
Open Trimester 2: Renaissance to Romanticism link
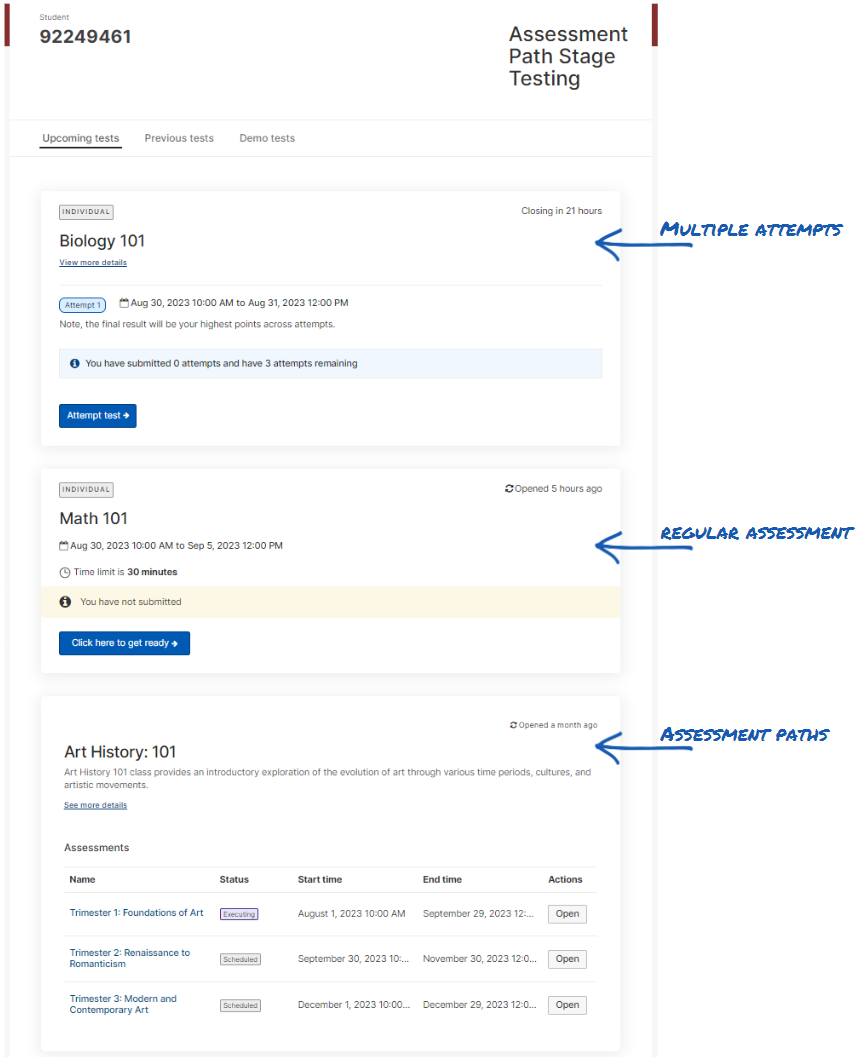(129, 958)
